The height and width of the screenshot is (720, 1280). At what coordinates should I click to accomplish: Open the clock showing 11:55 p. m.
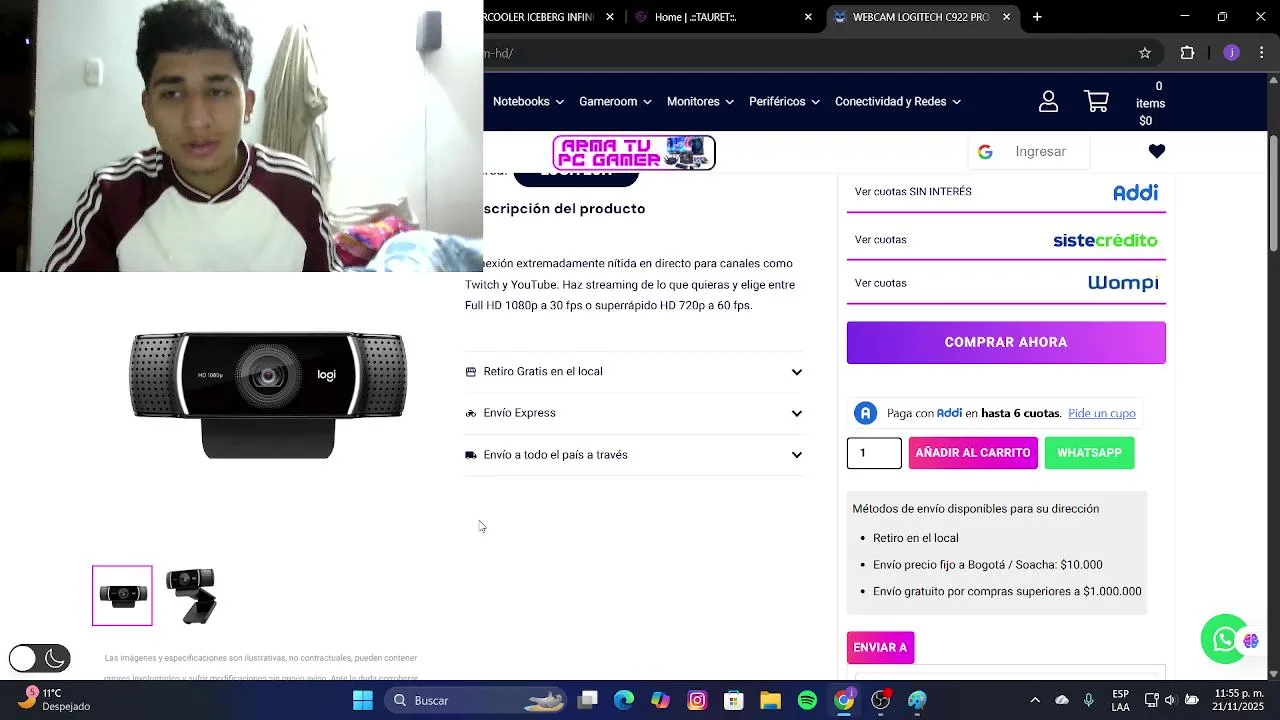point(1240,700)
